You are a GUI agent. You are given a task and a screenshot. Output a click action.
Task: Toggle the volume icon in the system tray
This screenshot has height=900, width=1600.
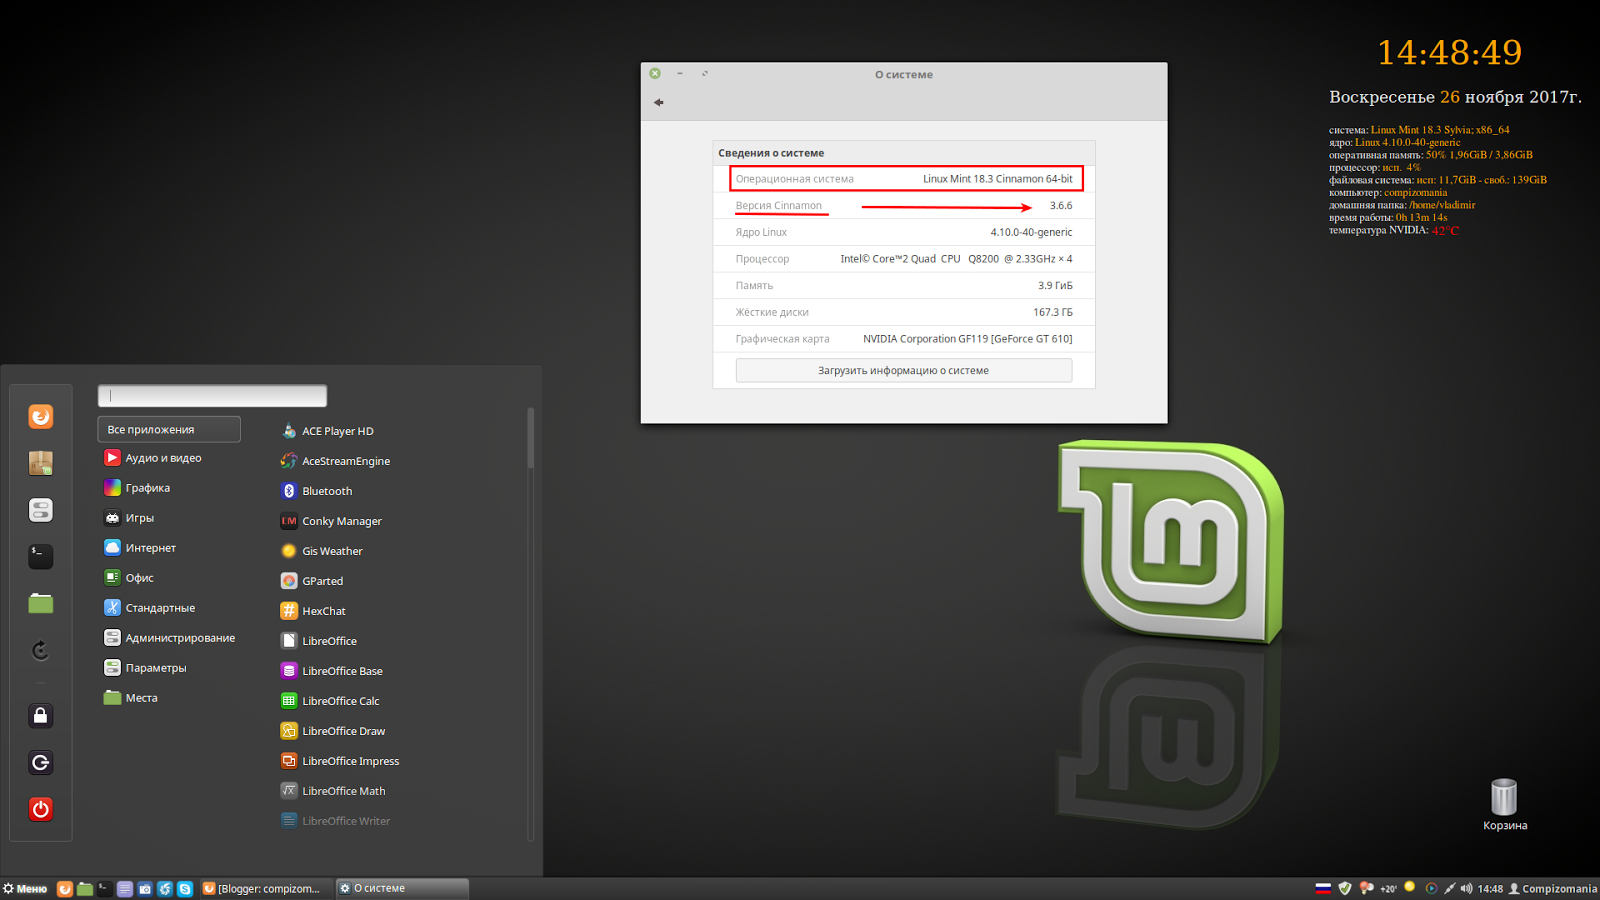pyautogui.click(x=1466, y=888)
